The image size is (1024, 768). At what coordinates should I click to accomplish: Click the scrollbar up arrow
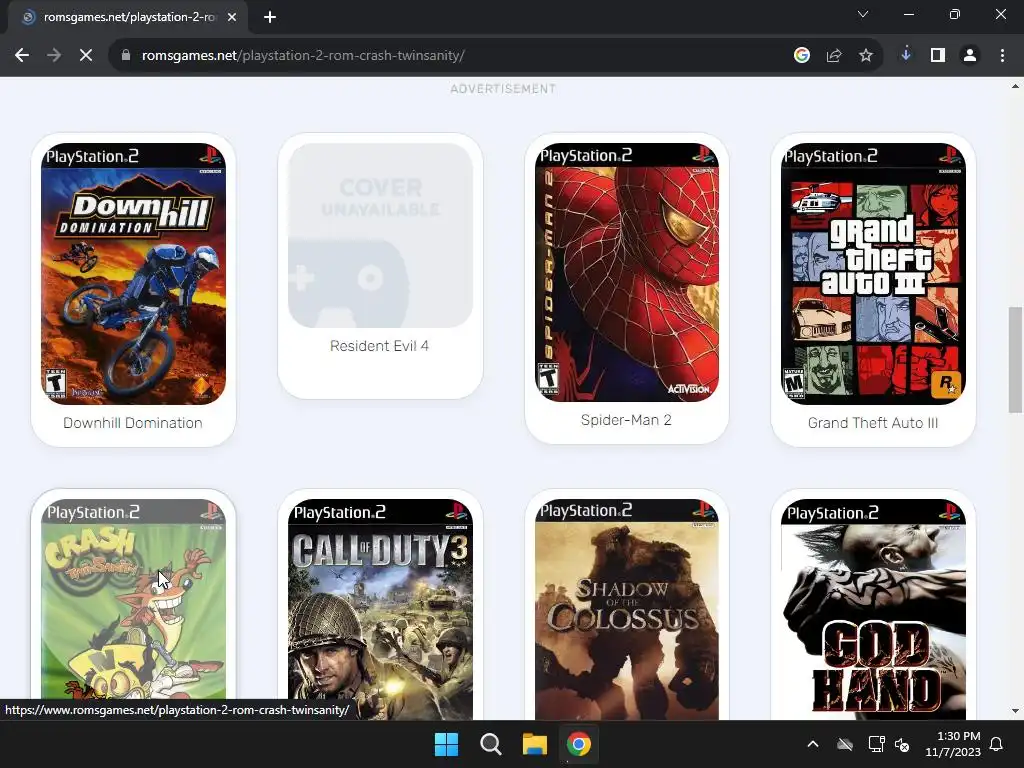tap(1015, 86)
